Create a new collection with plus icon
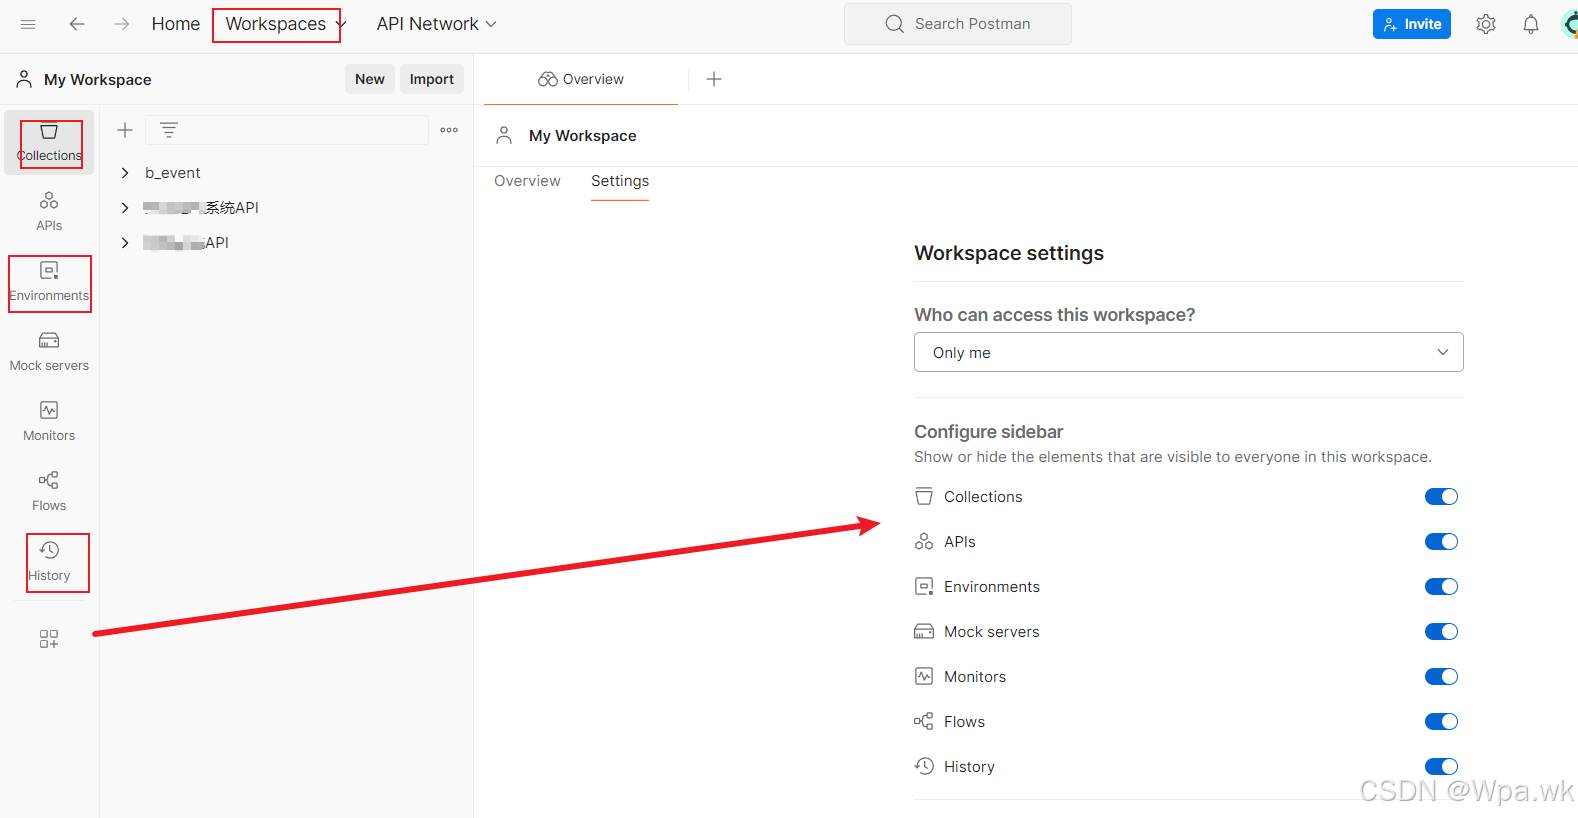 (x=125, y=130)
